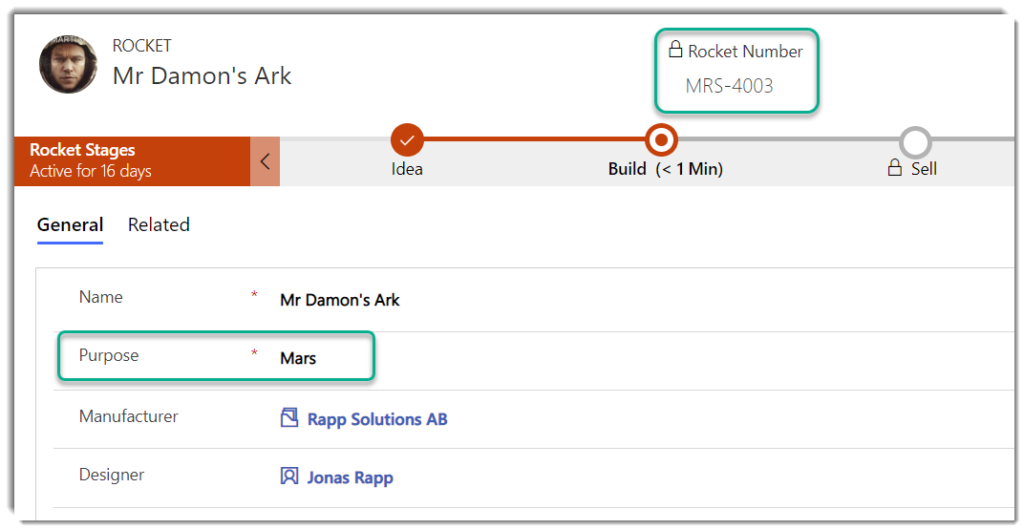
Task: Expand the Build (< 1 Min) stage label
Action: point(665,169)
